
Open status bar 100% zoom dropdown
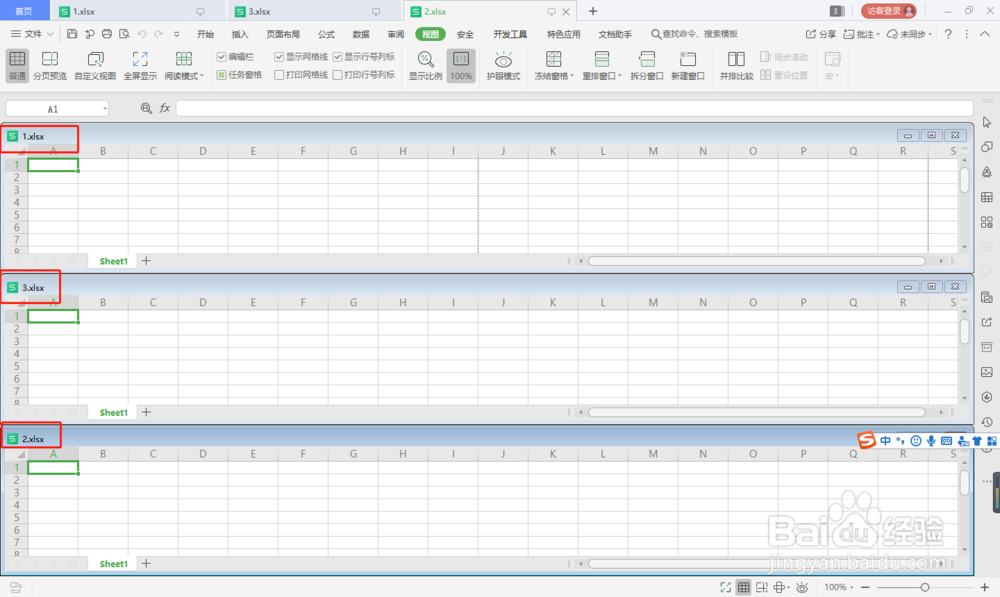[851, 587]
